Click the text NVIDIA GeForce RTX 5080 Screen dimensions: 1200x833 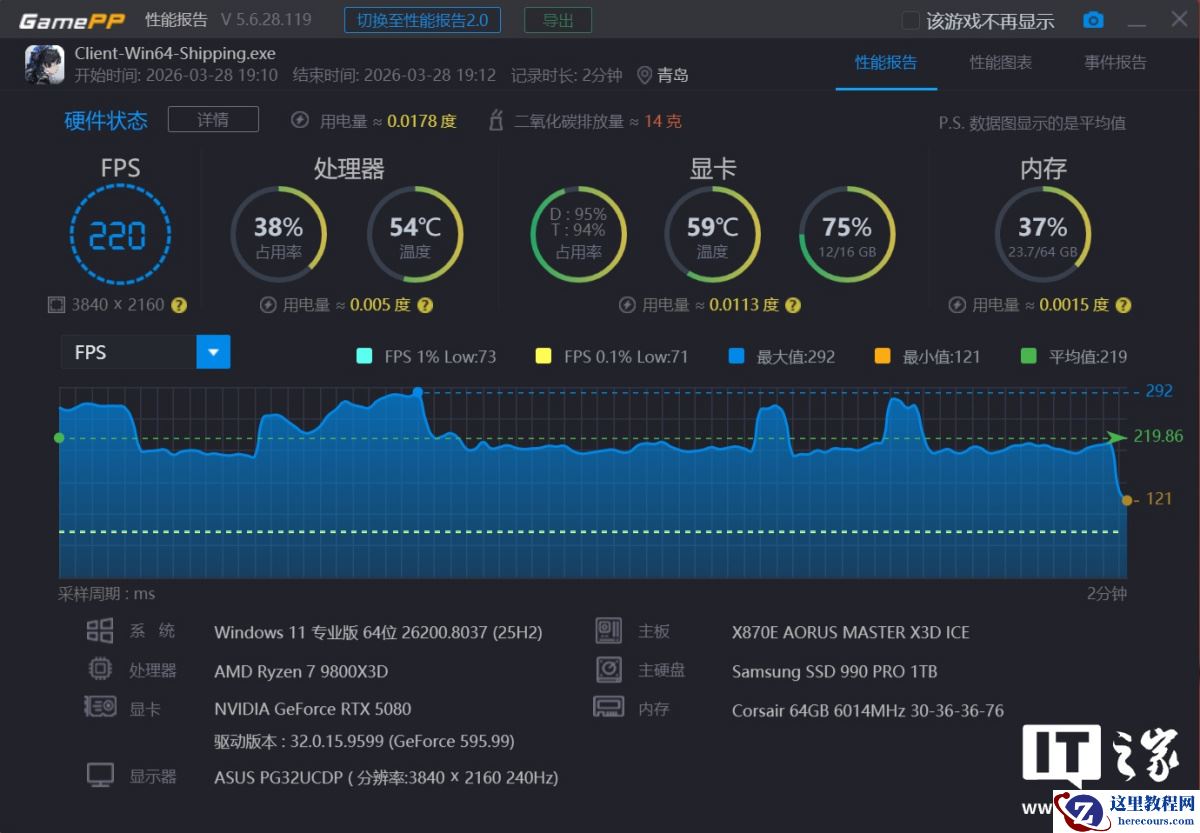coord(313,709)
